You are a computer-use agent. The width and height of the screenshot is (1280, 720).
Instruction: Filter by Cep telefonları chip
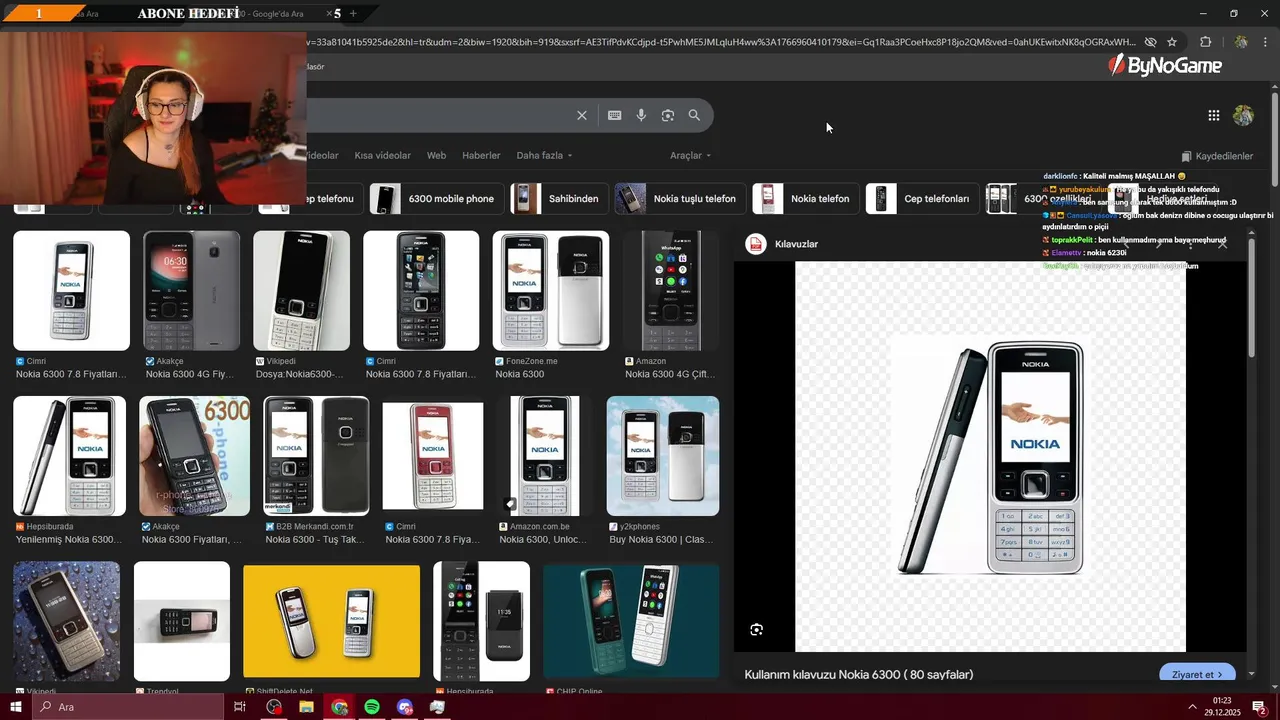point(922,198)
